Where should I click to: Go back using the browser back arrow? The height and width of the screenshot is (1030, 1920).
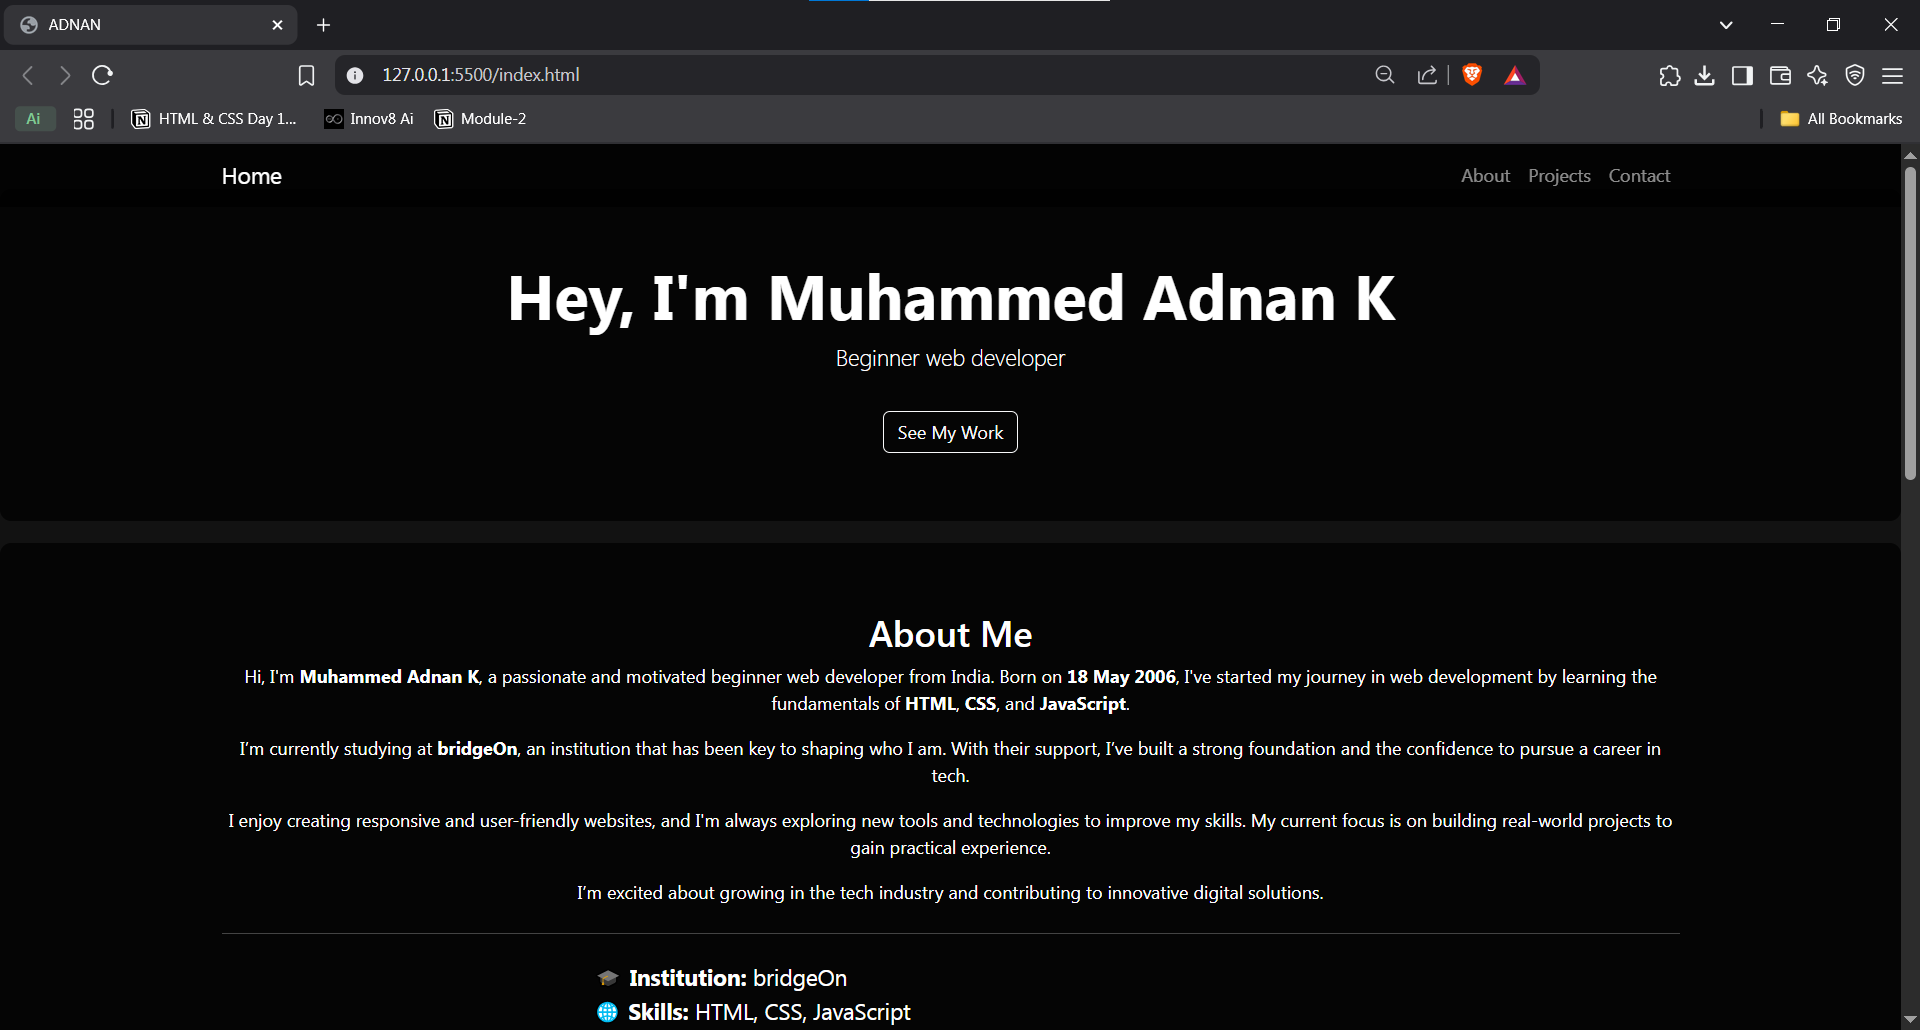(x=28, y=75)
